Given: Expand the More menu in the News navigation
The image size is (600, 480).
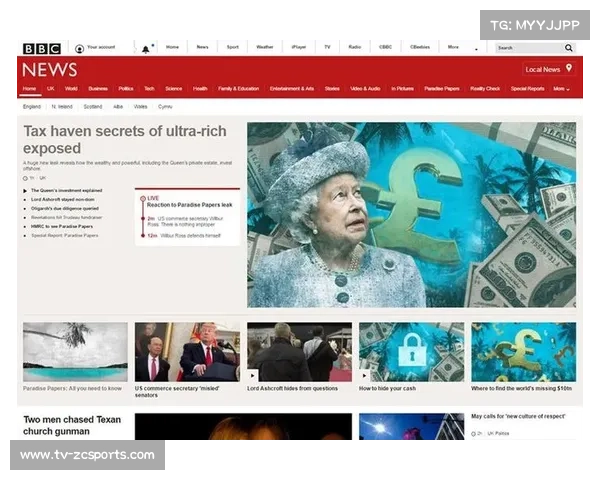Looking at the screenshot, I should click(x=560, y=89).
